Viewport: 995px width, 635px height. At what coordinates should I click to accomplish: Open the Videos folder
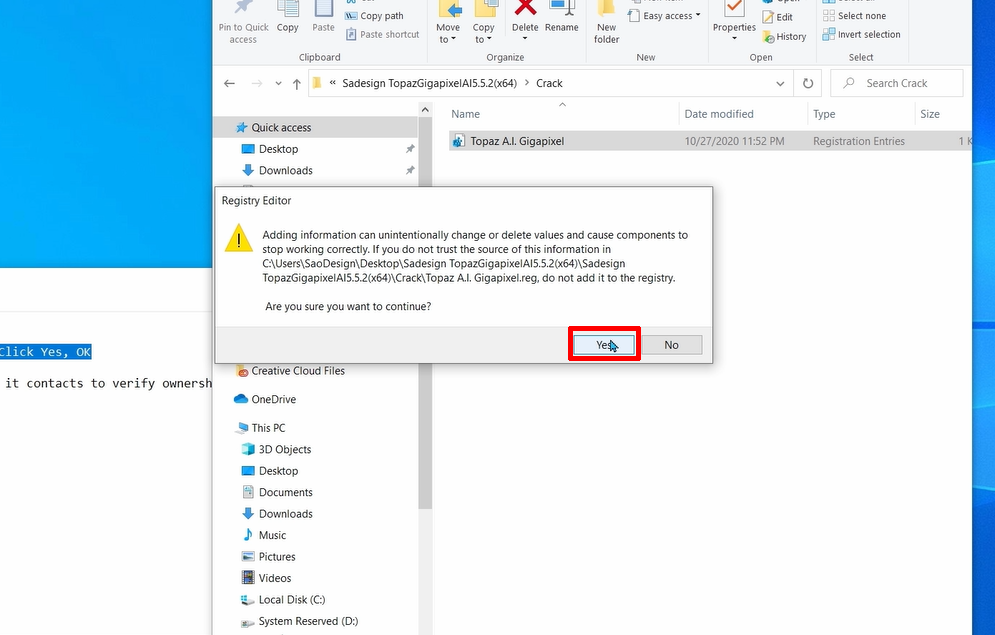275,579
